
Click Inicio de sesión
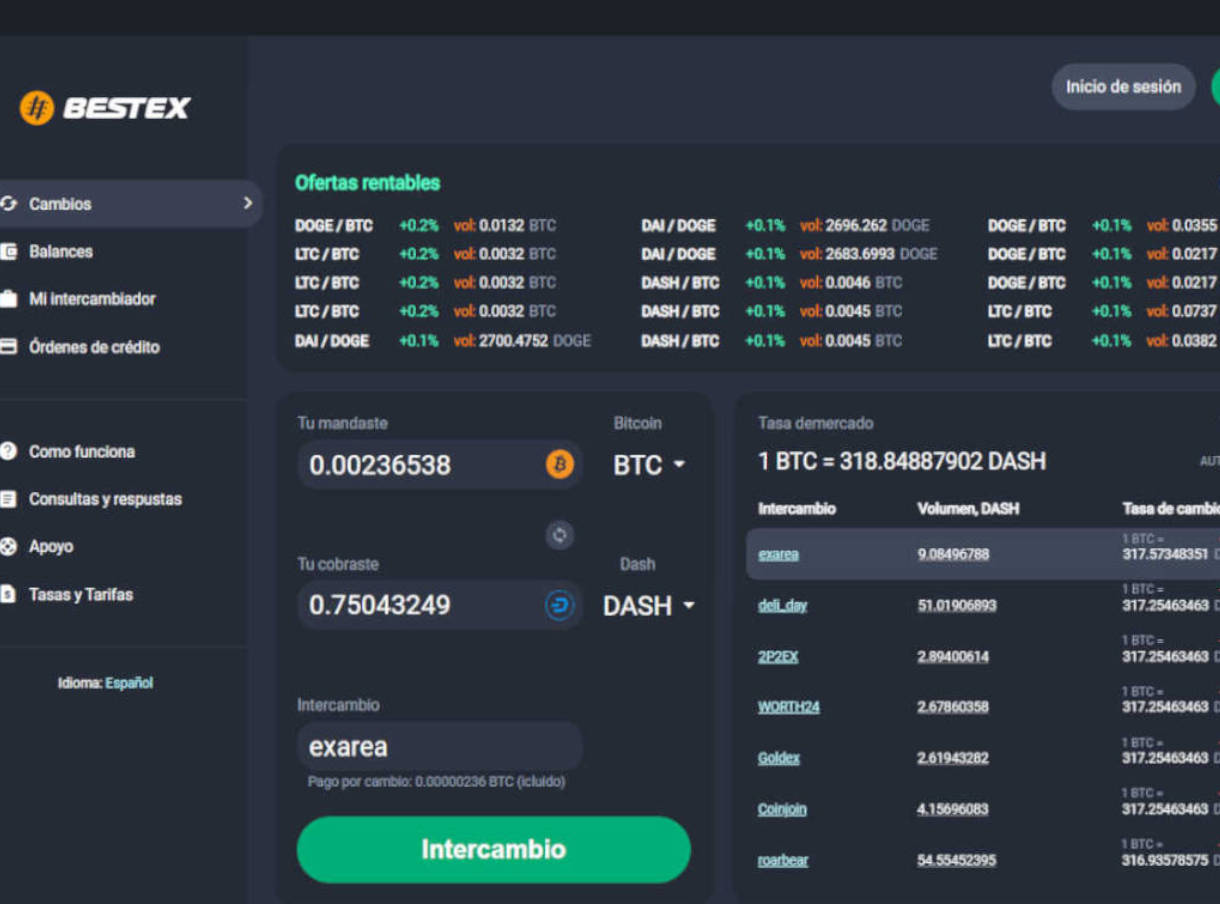[x=1123, y=87]
